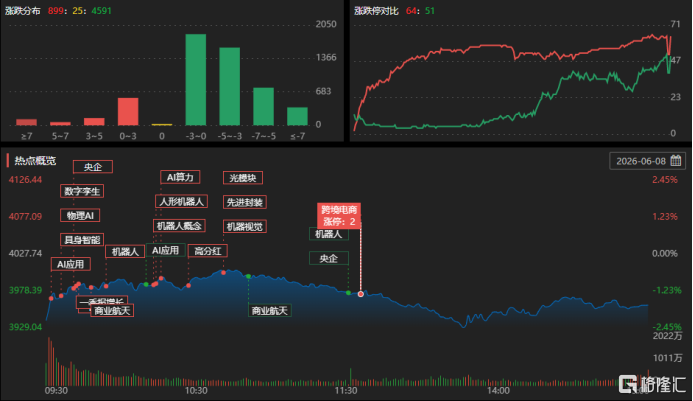The image size is (693, 401).
Task: Click the 3~5 red distribution bar
Action: 94,122
